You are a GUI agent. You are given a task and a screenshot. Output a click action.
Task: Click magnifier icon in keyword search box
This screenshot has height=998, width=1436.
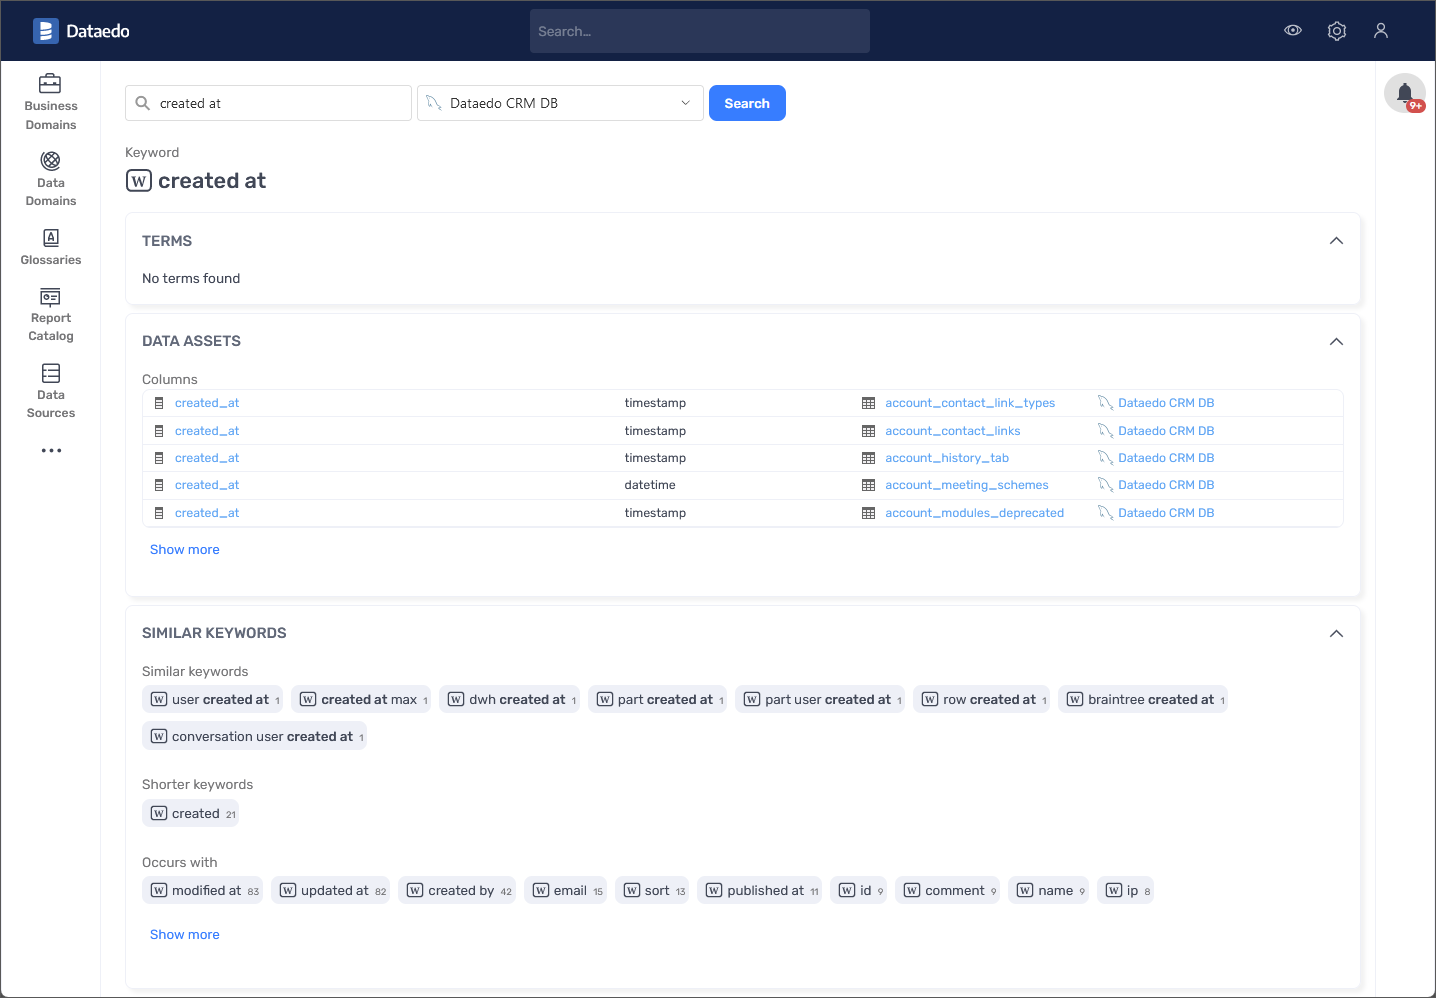(143, 103)
